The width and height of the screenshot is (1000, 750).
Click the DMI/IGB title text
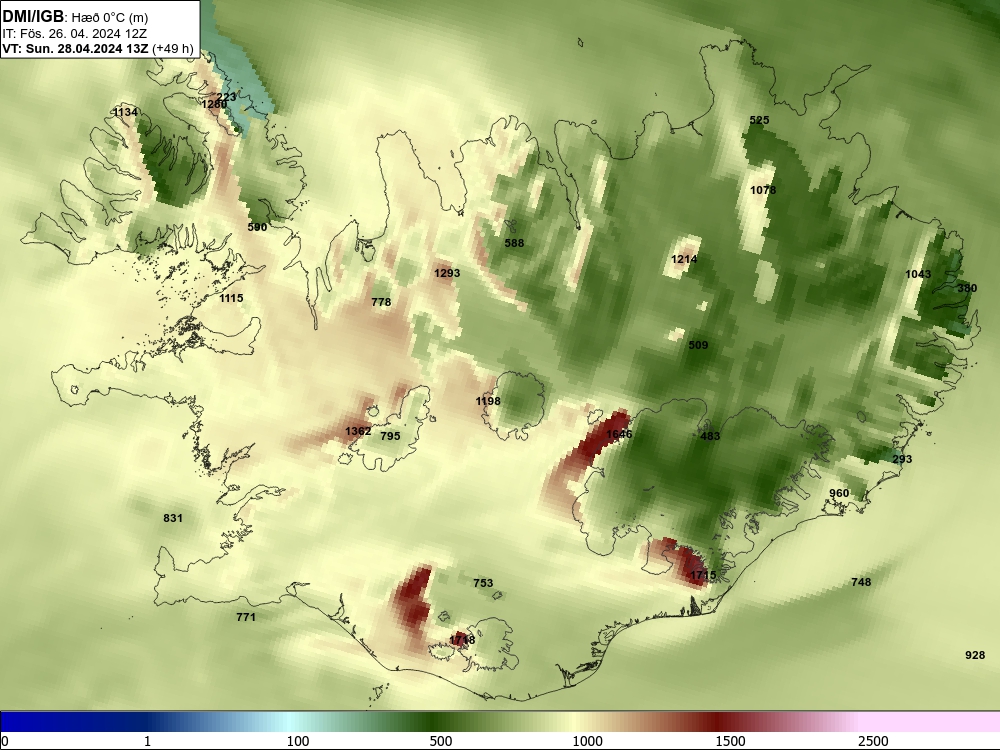pos(33,16)
